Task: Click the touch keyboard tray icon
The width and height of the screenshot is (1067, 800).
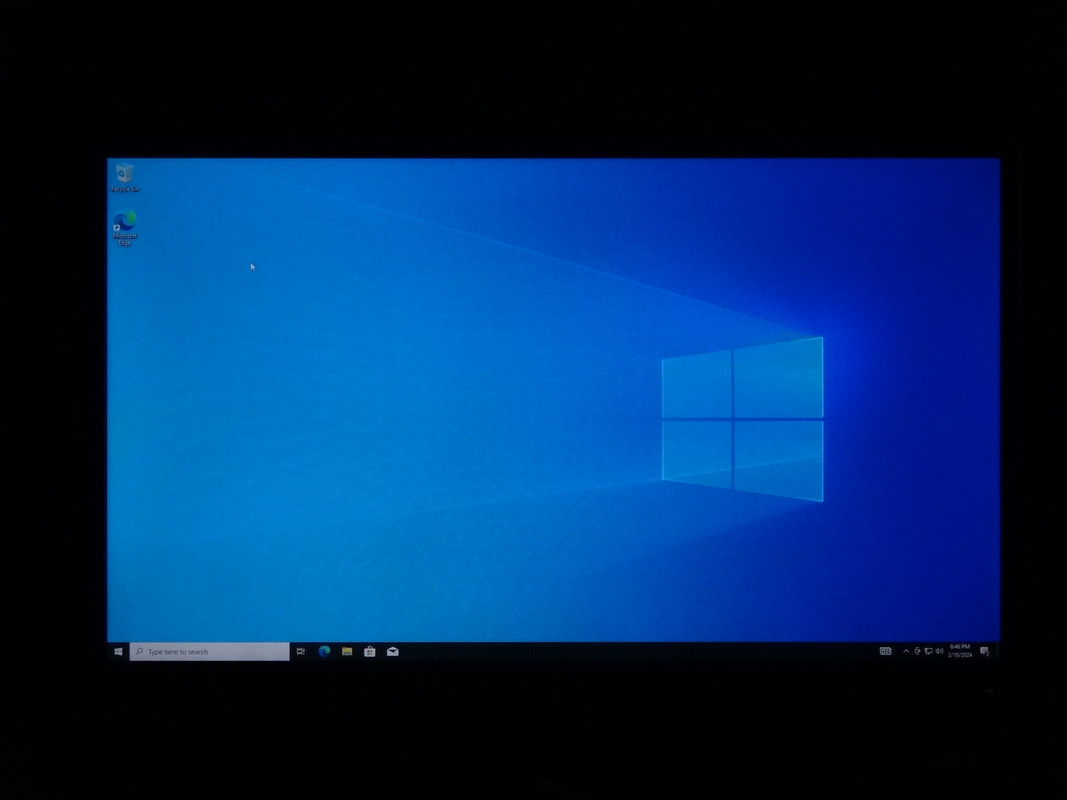Action: 885,651
